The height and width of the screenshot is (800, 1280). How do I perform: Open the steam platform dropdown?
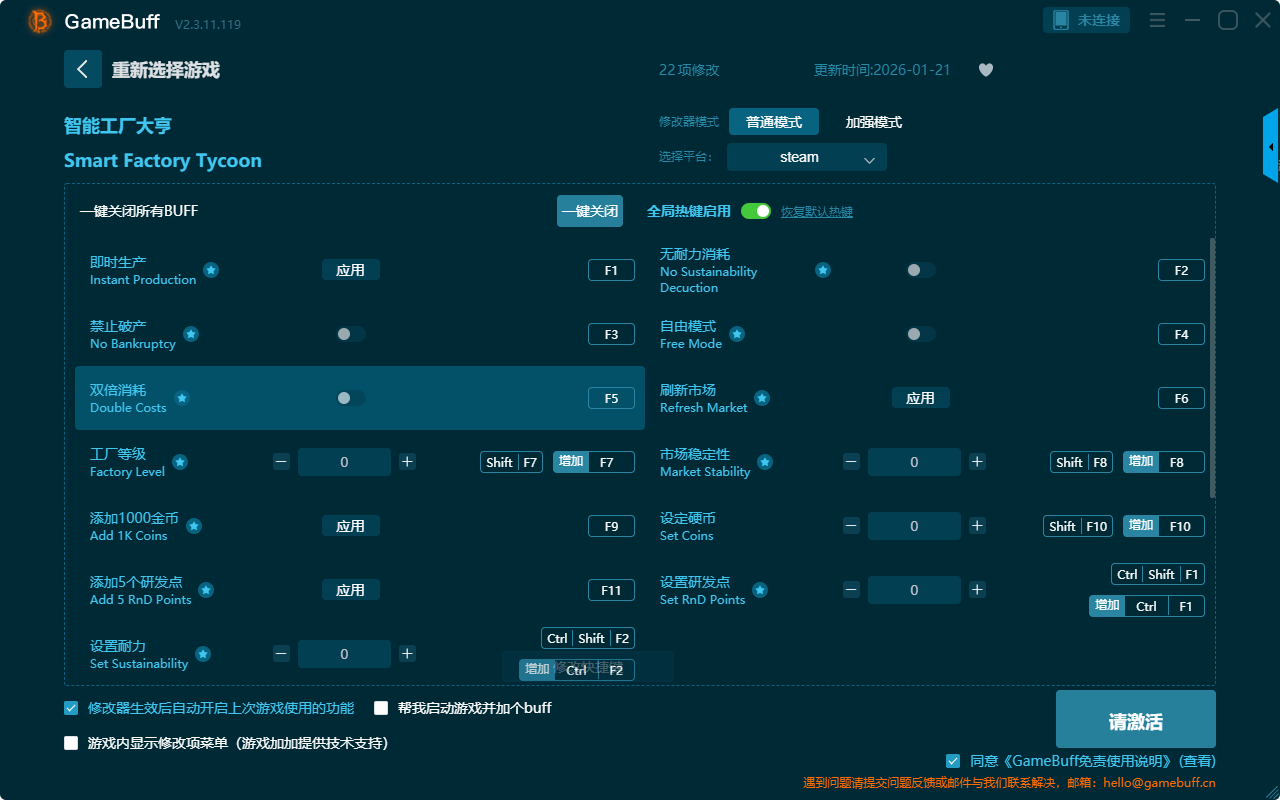(x=806, y=157)
